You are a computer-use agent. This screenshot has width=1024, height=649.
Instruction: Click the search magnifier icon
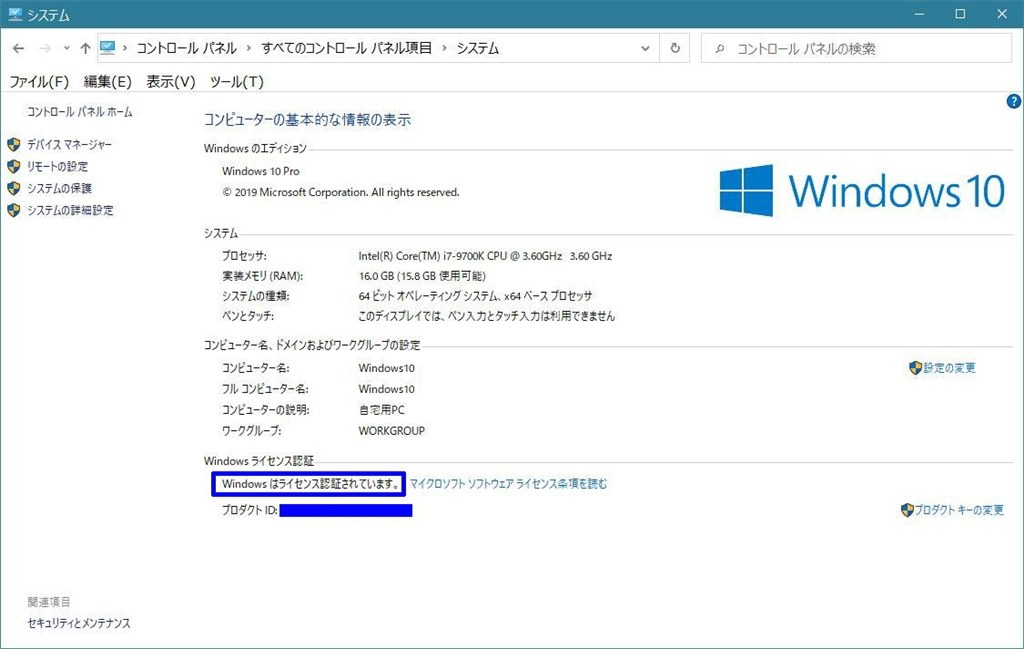pos(720,48)
